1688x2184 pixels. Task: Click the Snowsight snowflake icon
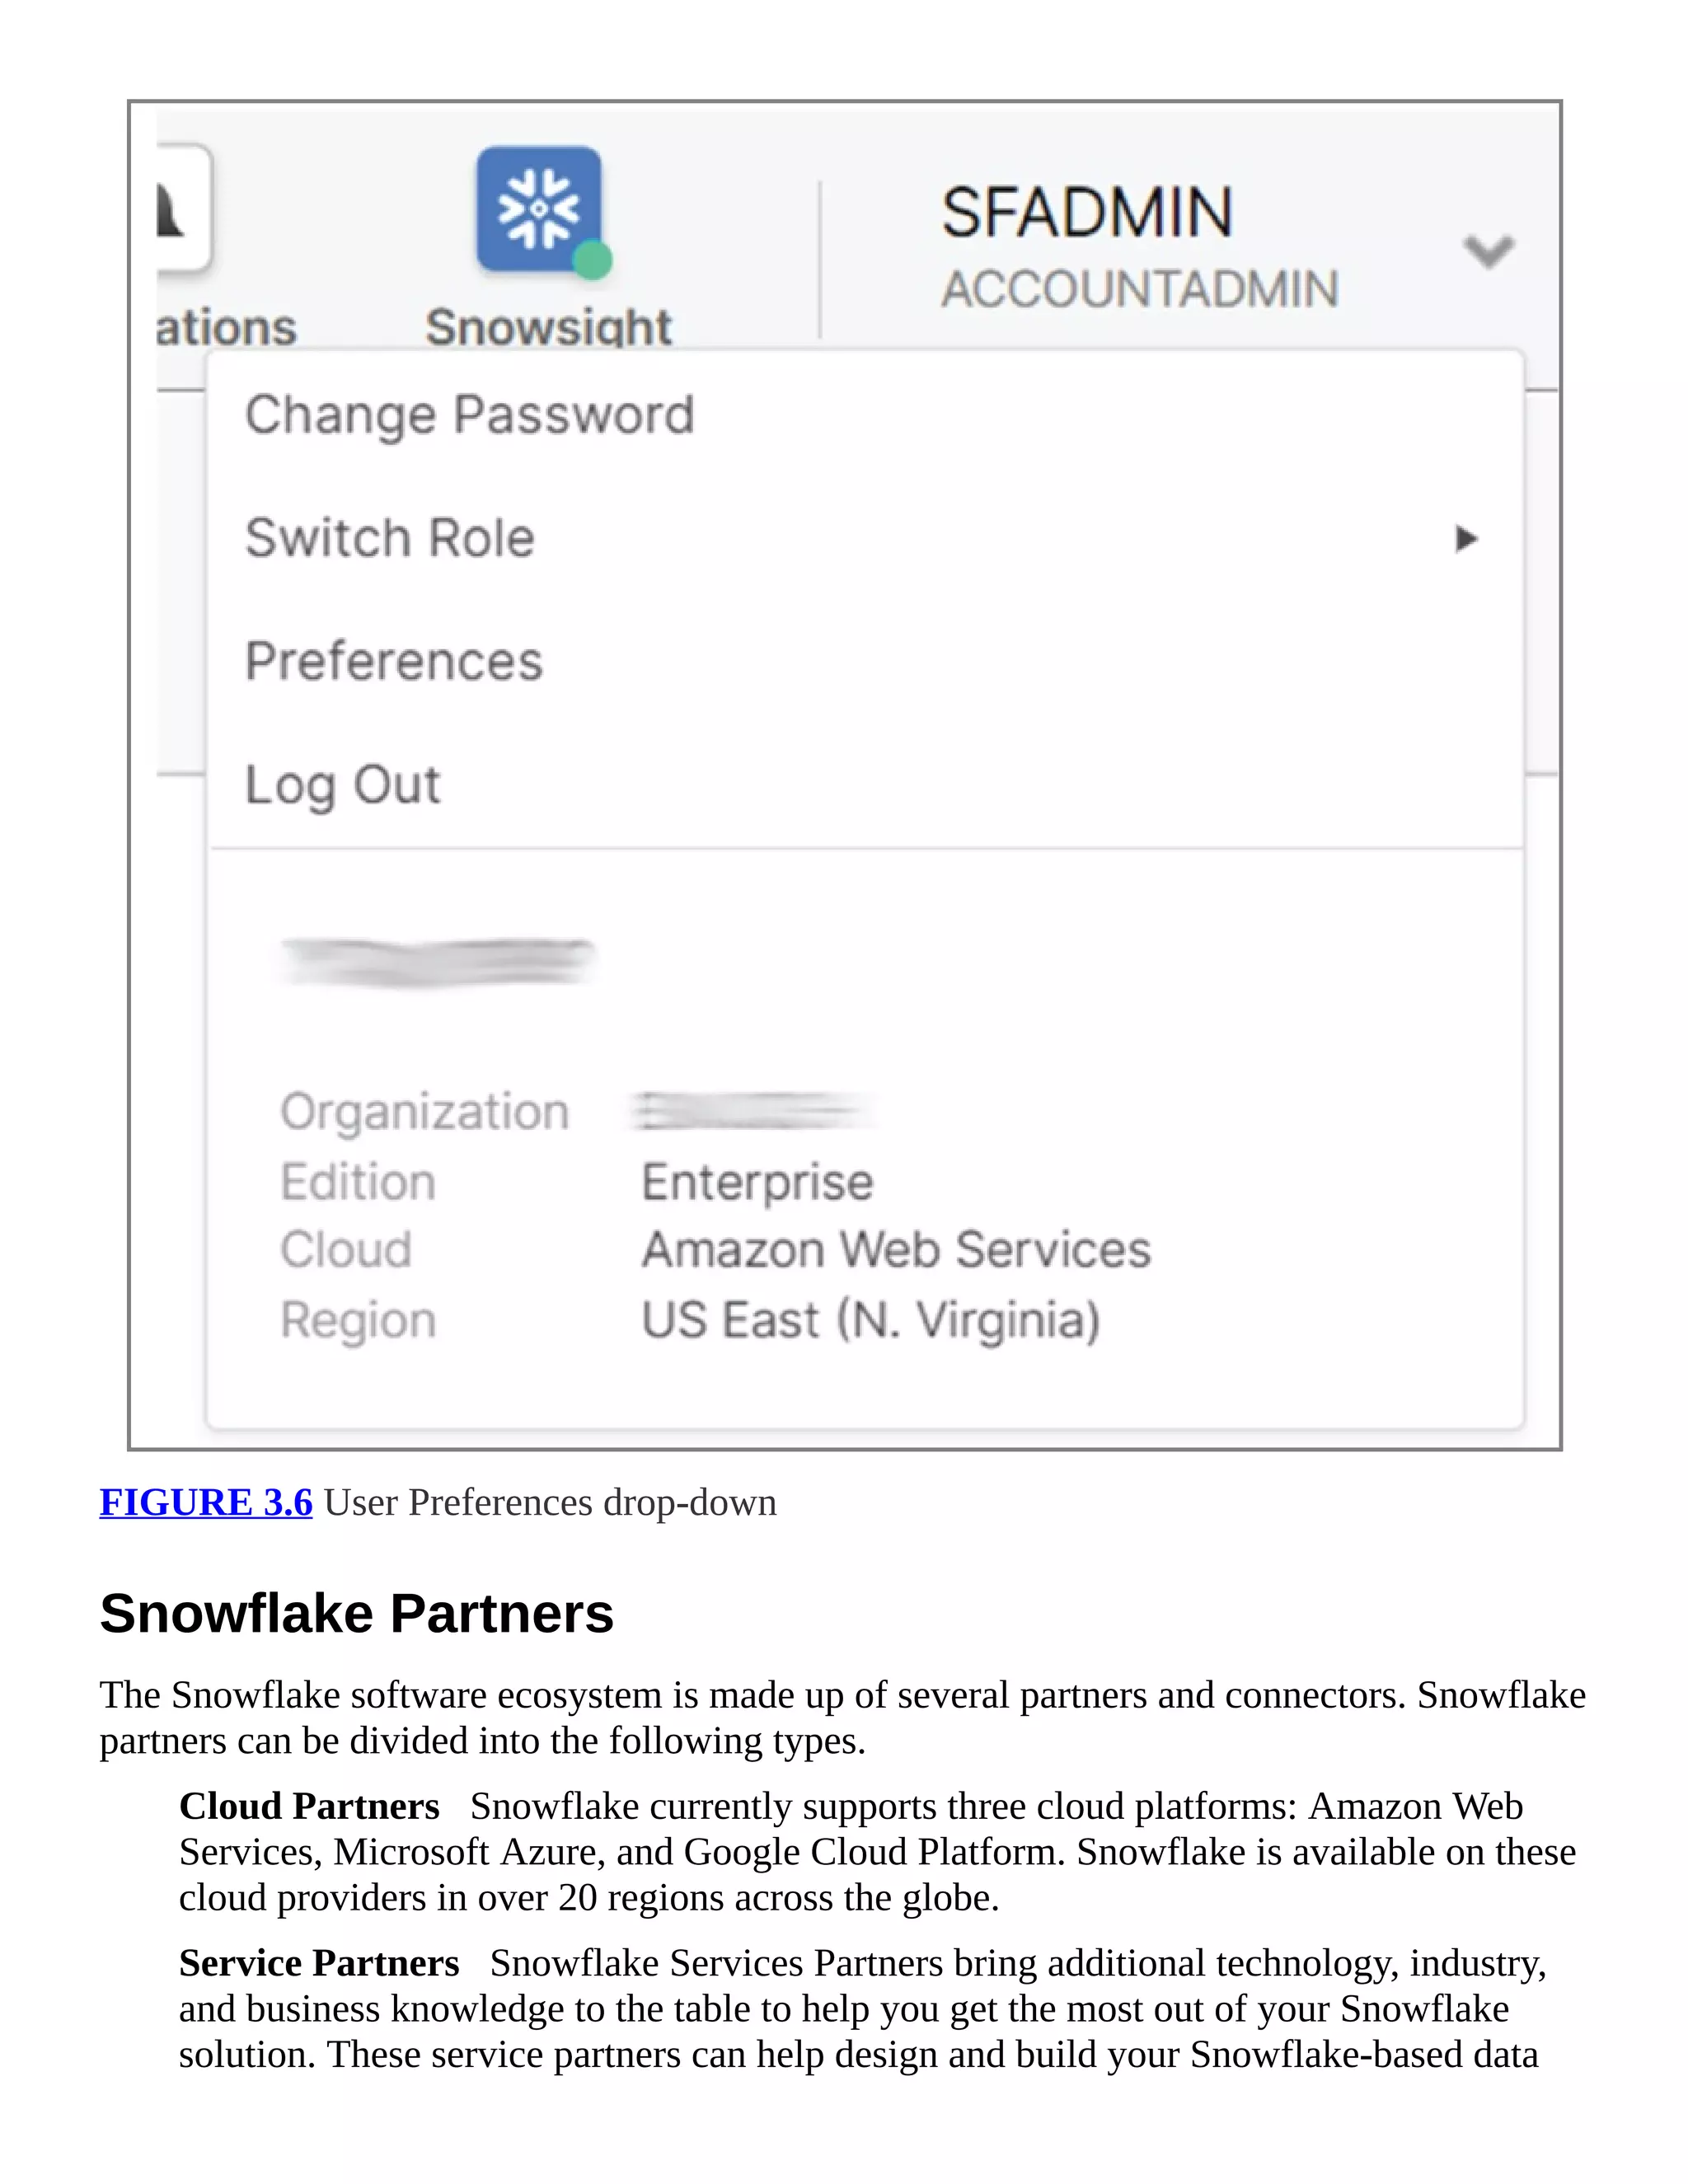click(x=539, y=209)
